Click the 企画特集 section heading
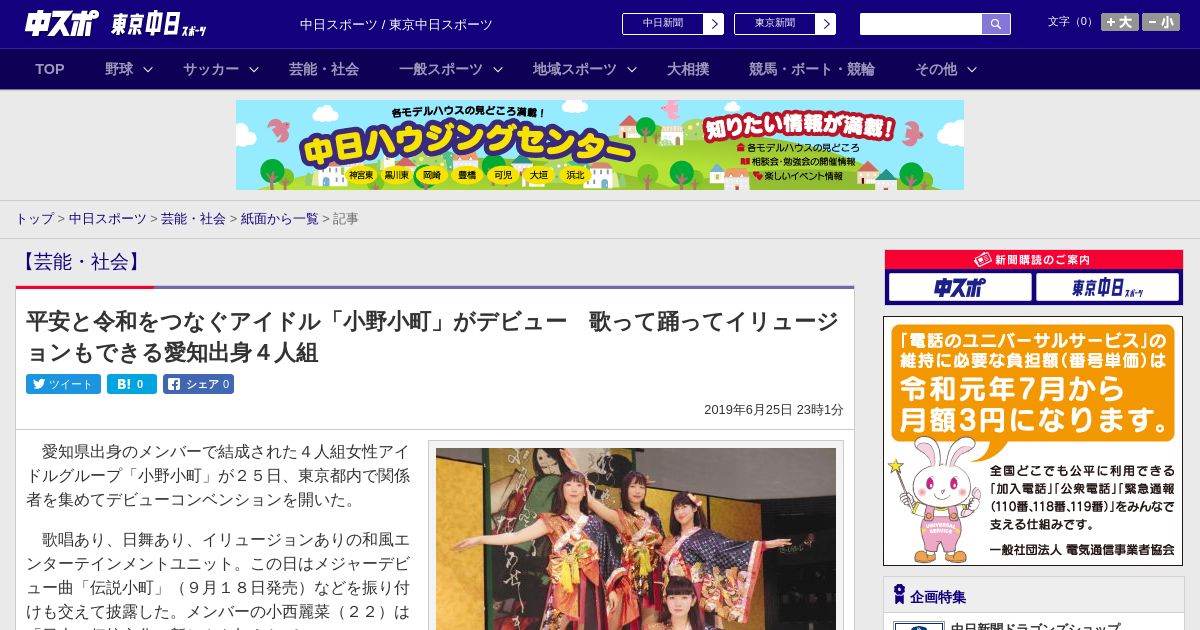This screenshot has height=630, width=1200. tap(938, 597)
